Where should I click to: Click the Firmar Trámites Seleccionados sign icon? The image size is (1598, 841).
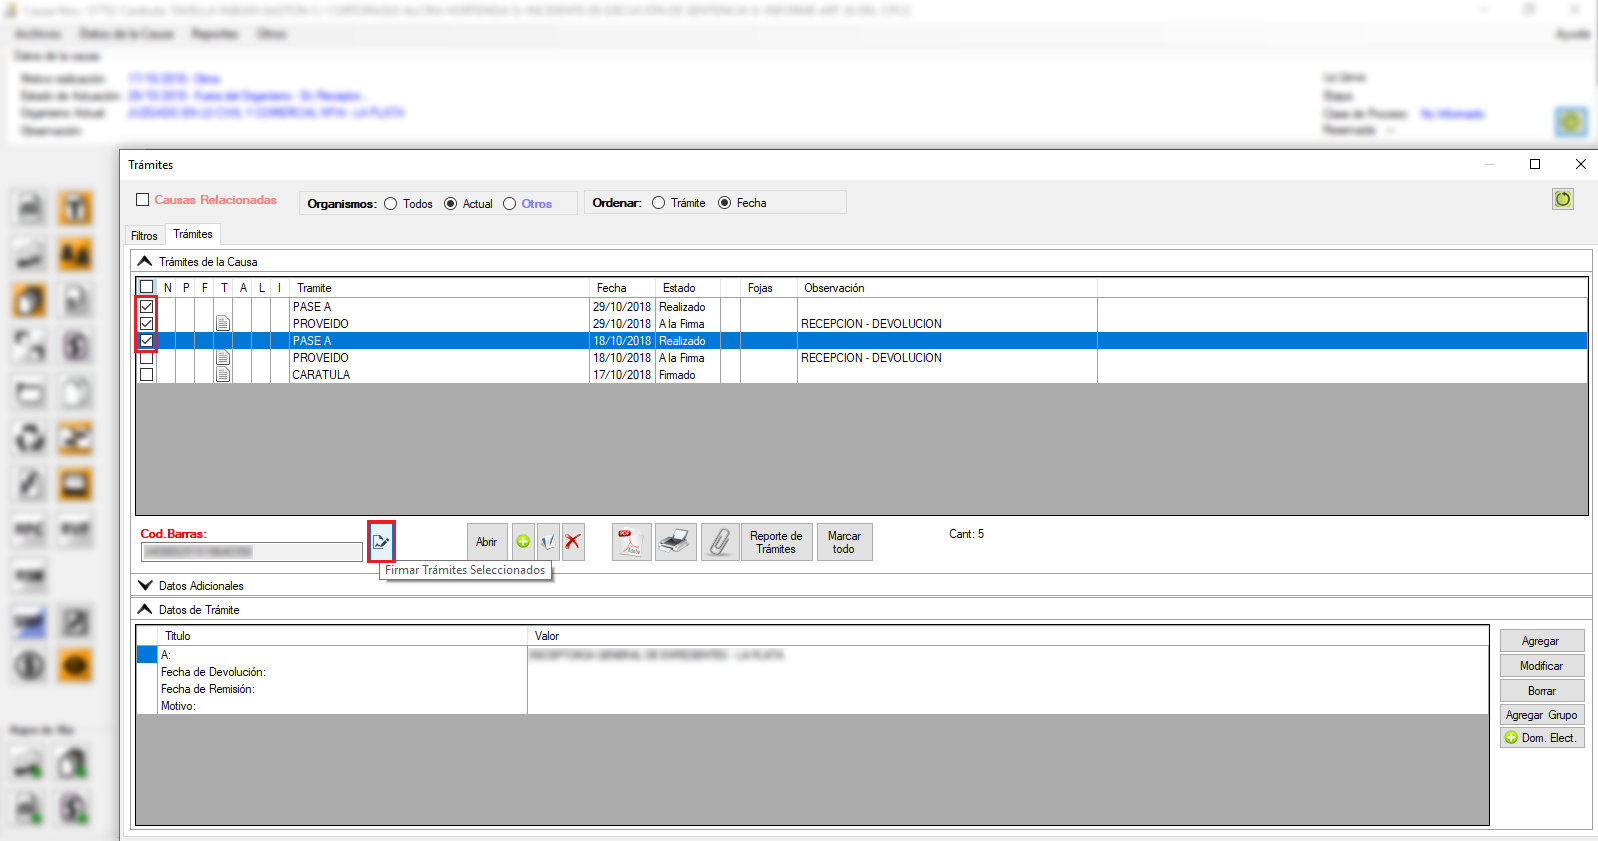point(381,542)
